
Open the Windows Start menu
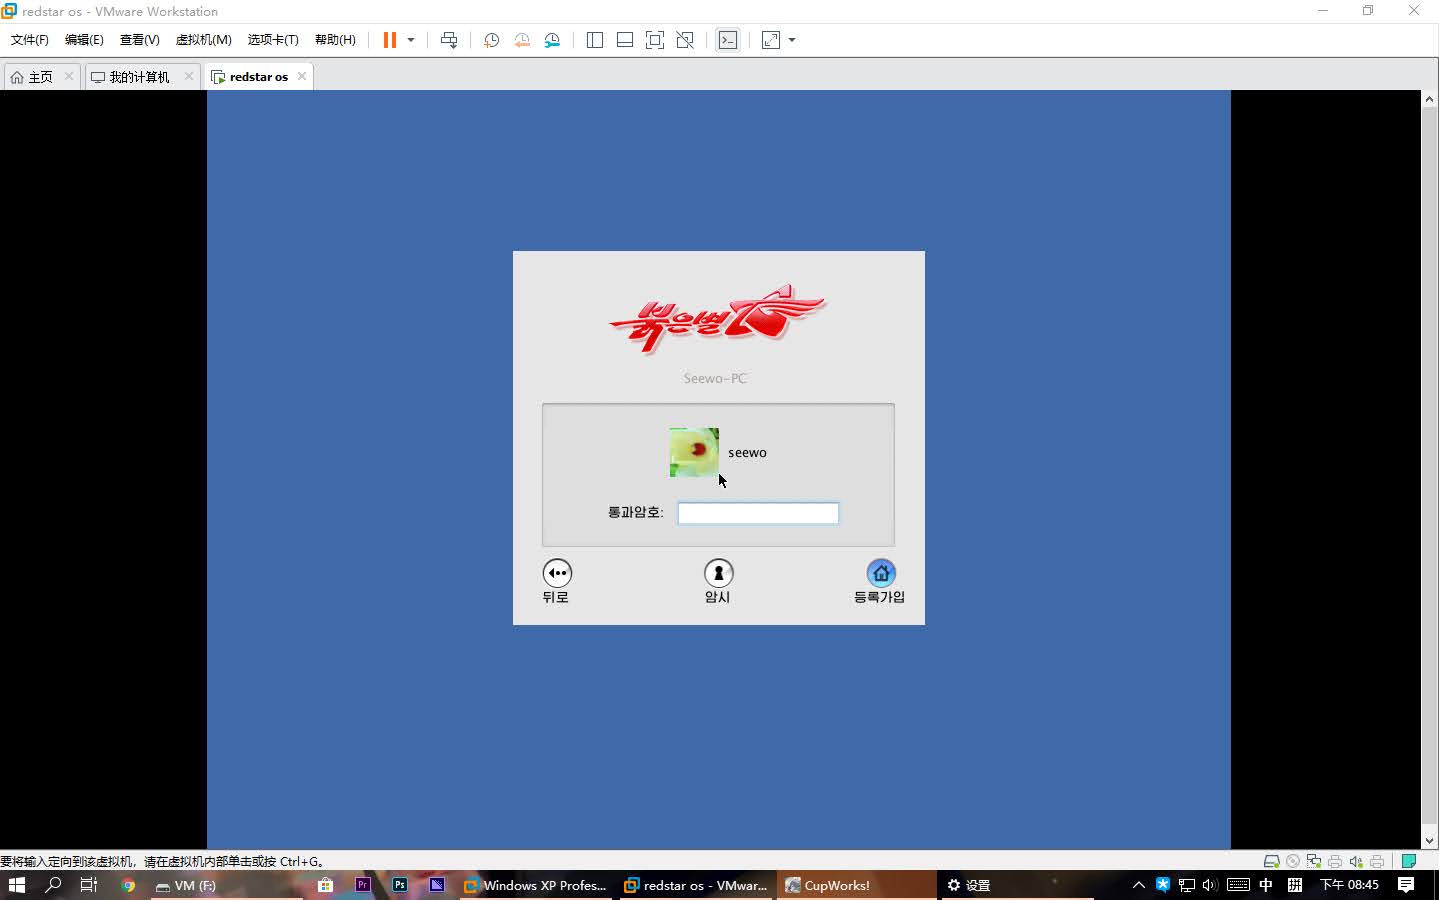coord(16,885)
